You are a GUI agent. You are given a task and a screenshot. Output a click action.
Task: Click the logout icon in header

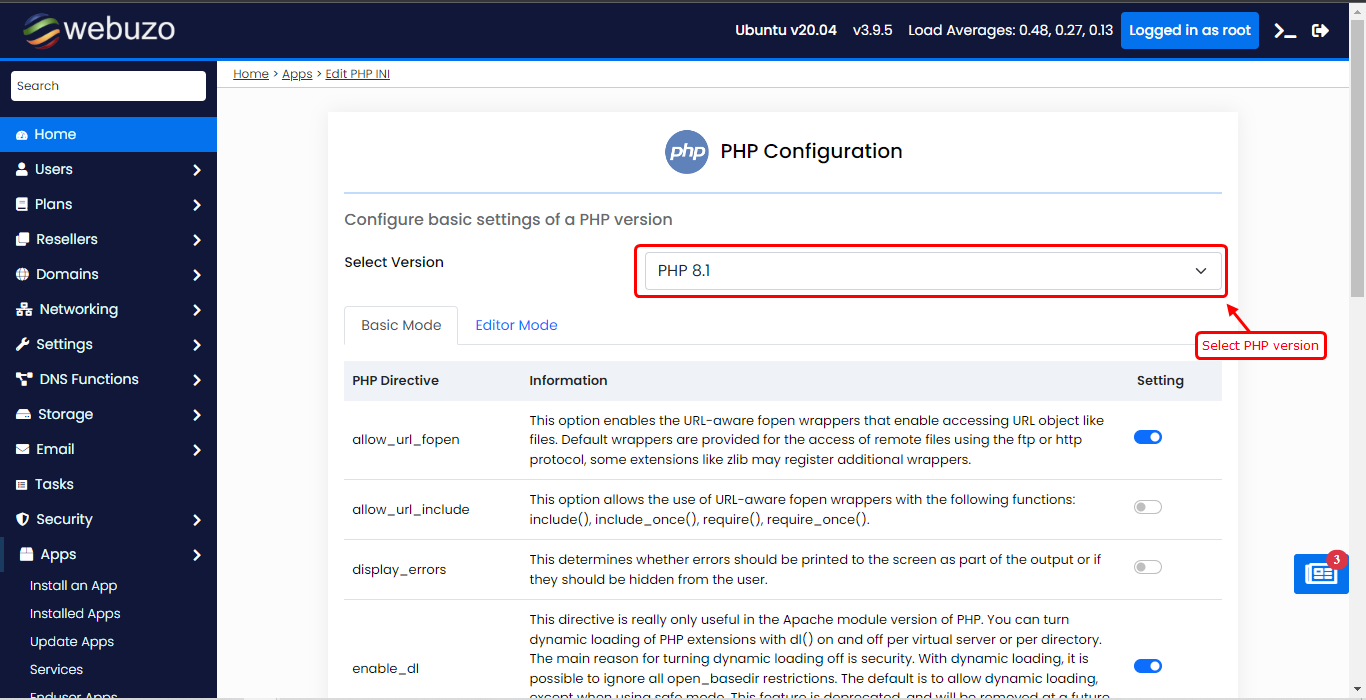(x=1320, y=31)
